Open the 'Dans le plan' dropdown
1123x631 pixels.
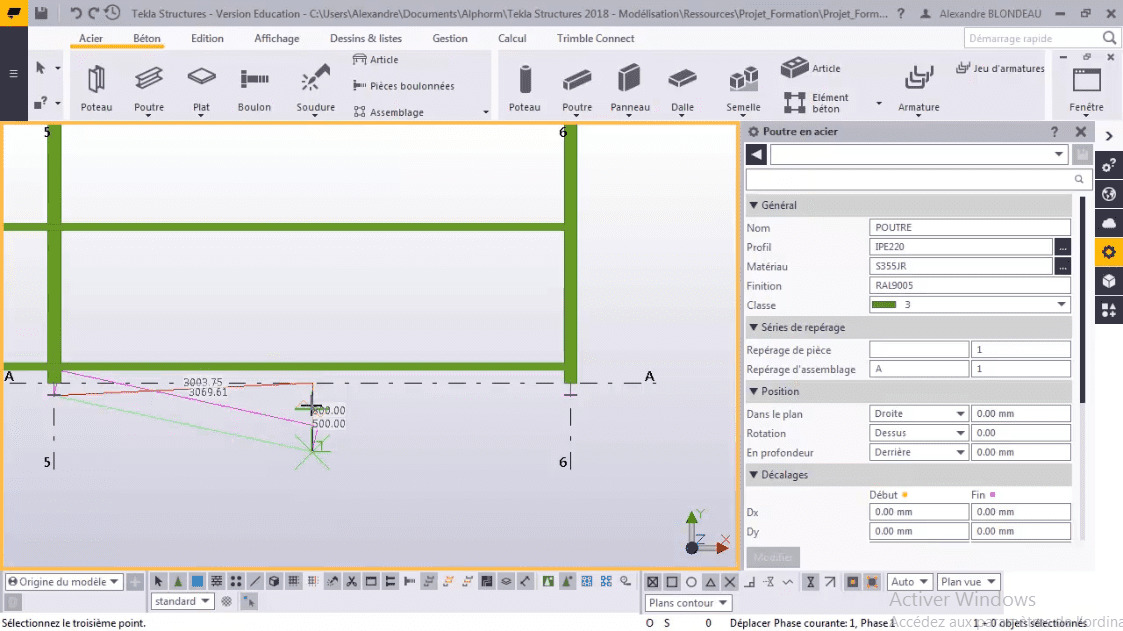pos(959,413)
